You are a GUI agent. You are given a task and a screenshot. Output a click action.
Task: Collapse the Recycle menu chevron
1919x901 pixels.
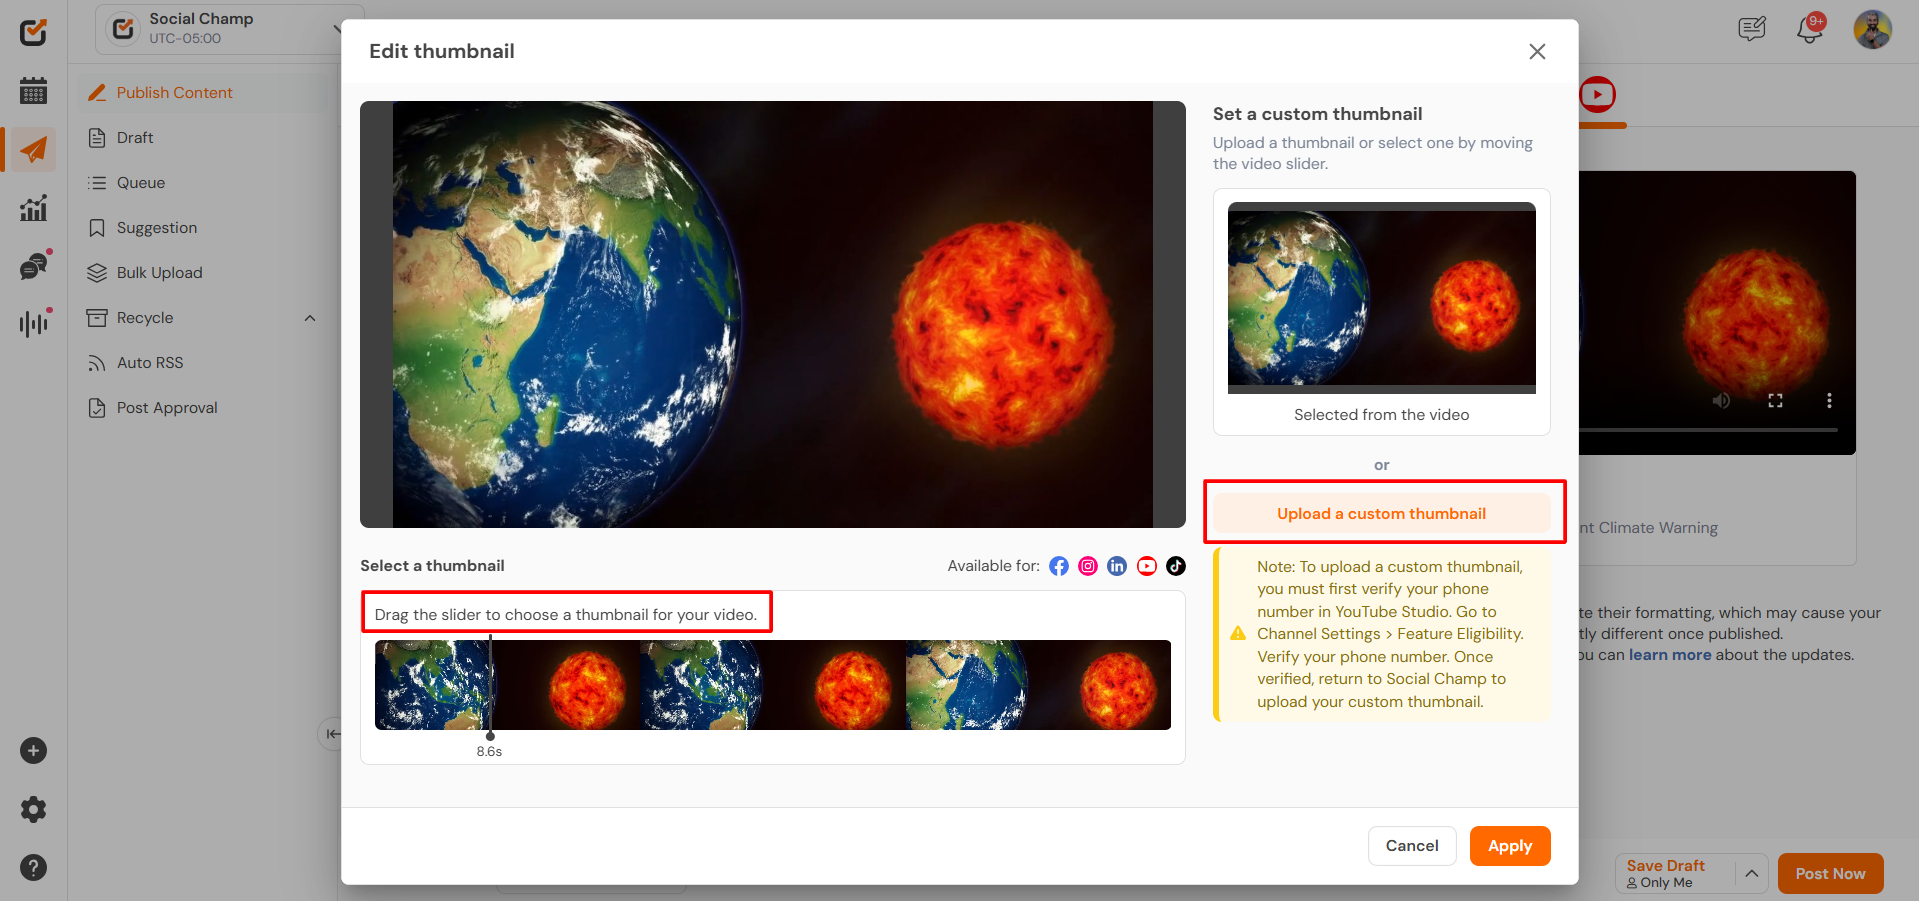click(310, 318)
